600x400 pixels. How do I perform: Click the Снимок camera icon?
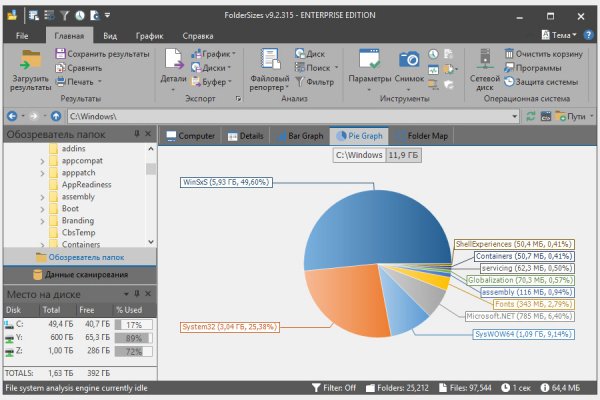[x=409, y=59]
